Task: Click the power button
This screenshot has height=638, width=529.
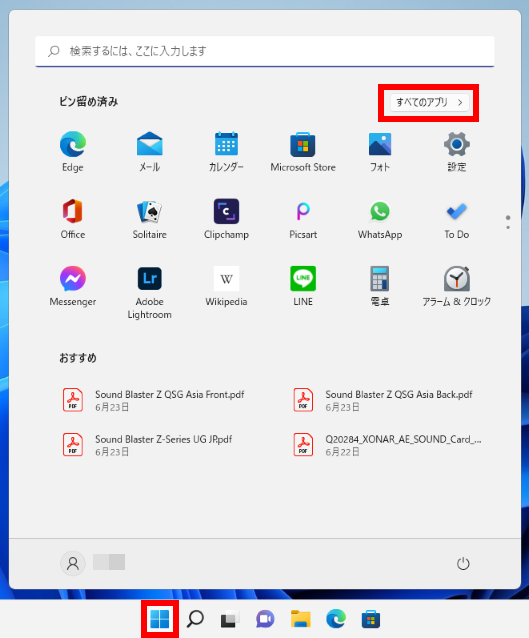Action: [463, 564]
